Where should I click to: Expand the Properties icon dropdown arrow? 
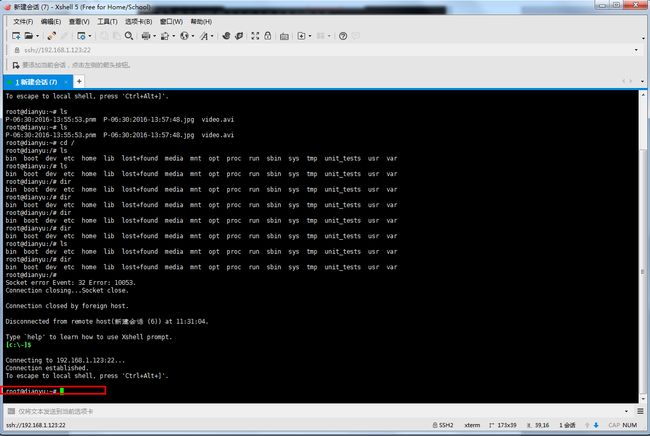(90, 36)
